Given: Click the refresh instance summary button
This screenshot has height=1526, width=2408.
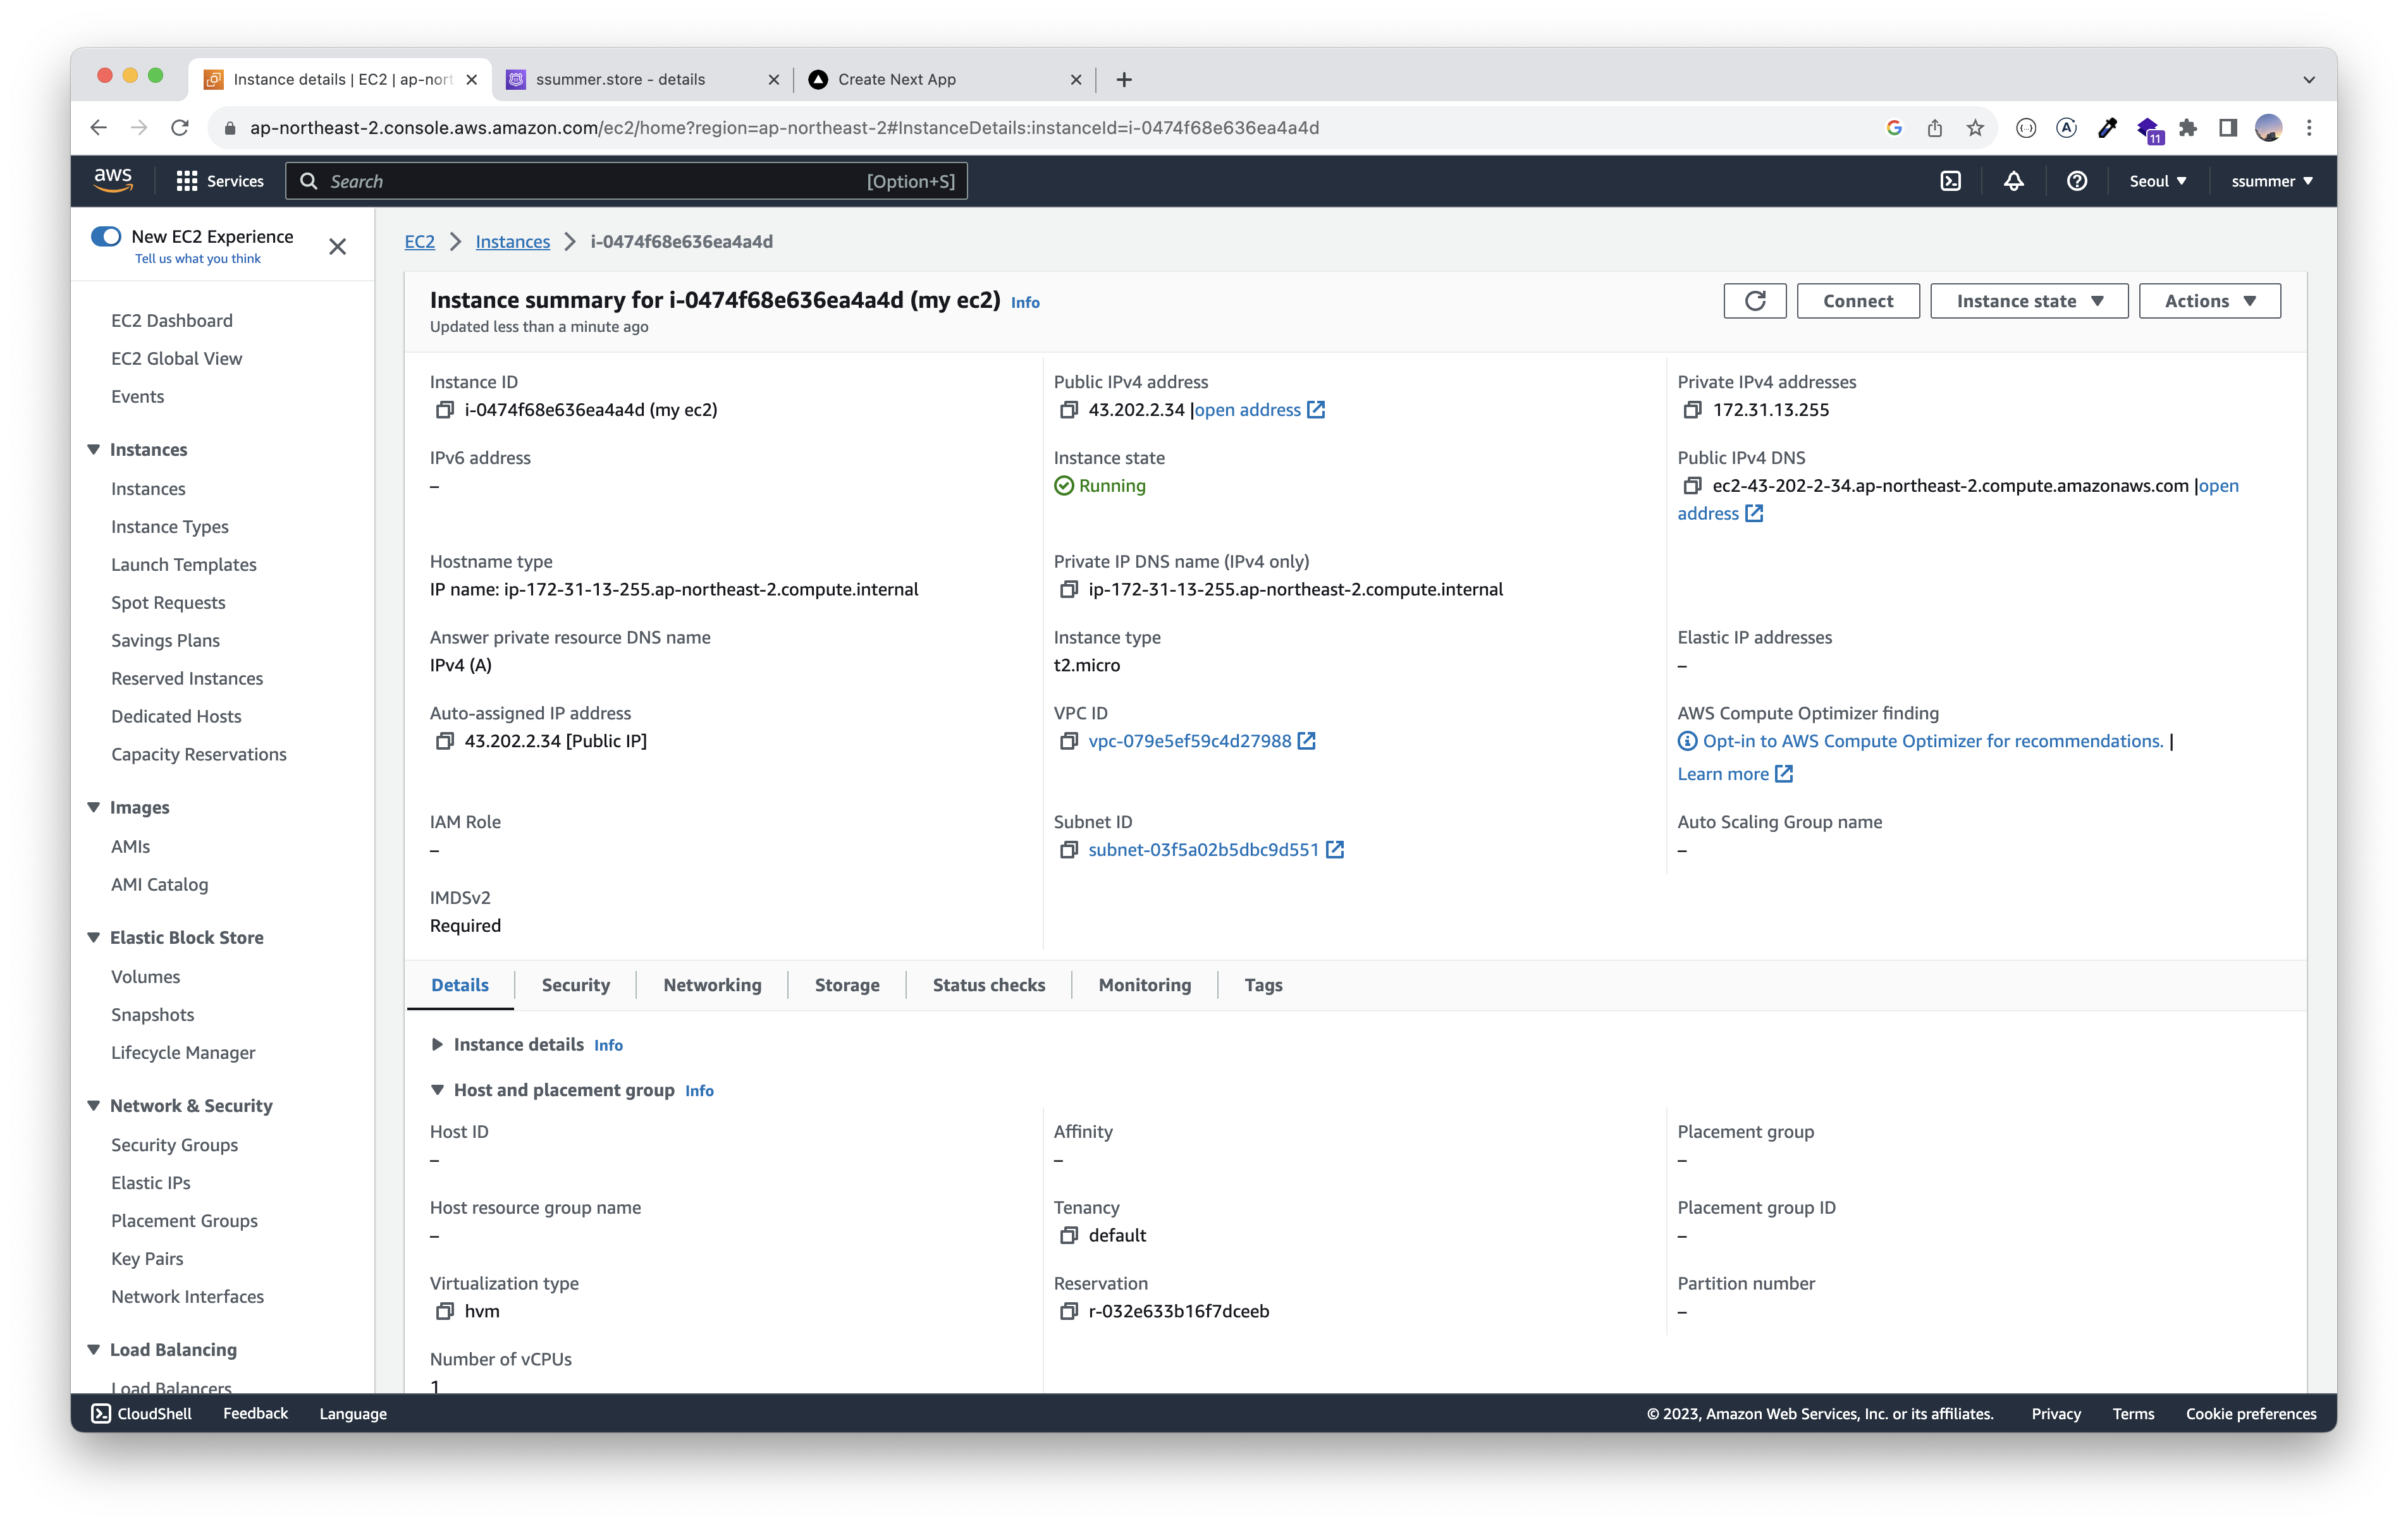Looking at the screenshot, I should pyautogui.click(x=1754, y=301).
